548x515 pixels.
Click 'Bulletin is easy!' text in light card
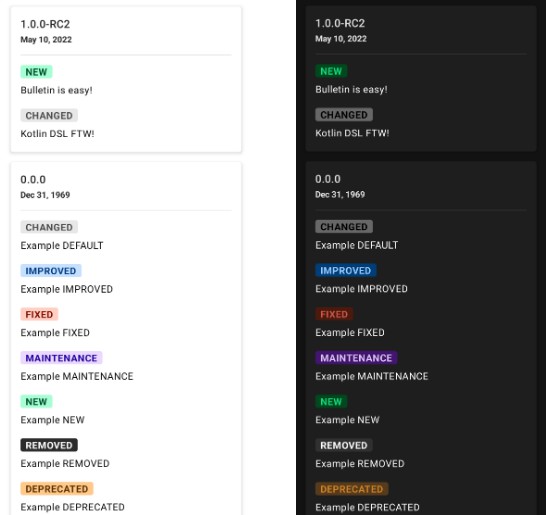[56, 90]
